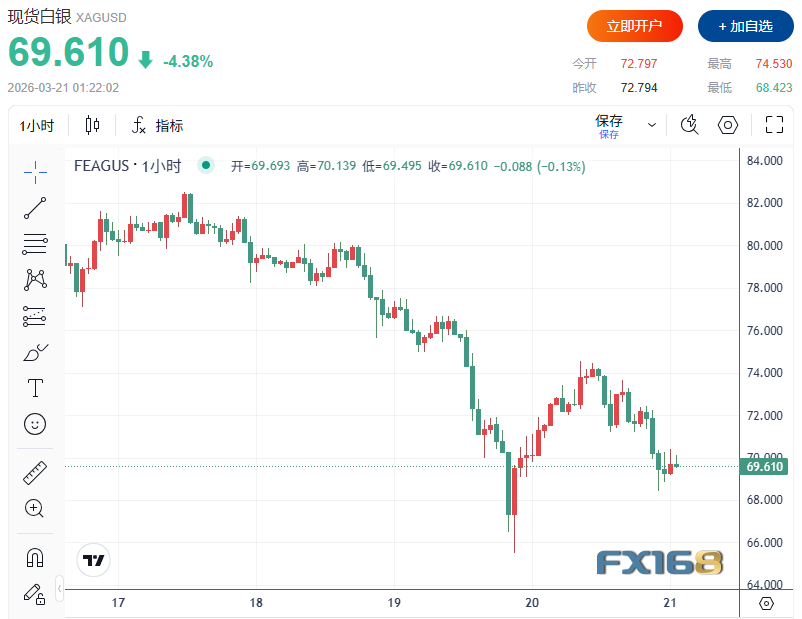Select the trend line drawing tool
This screenshot has width=802, height=619.
[x=35, y=208]
